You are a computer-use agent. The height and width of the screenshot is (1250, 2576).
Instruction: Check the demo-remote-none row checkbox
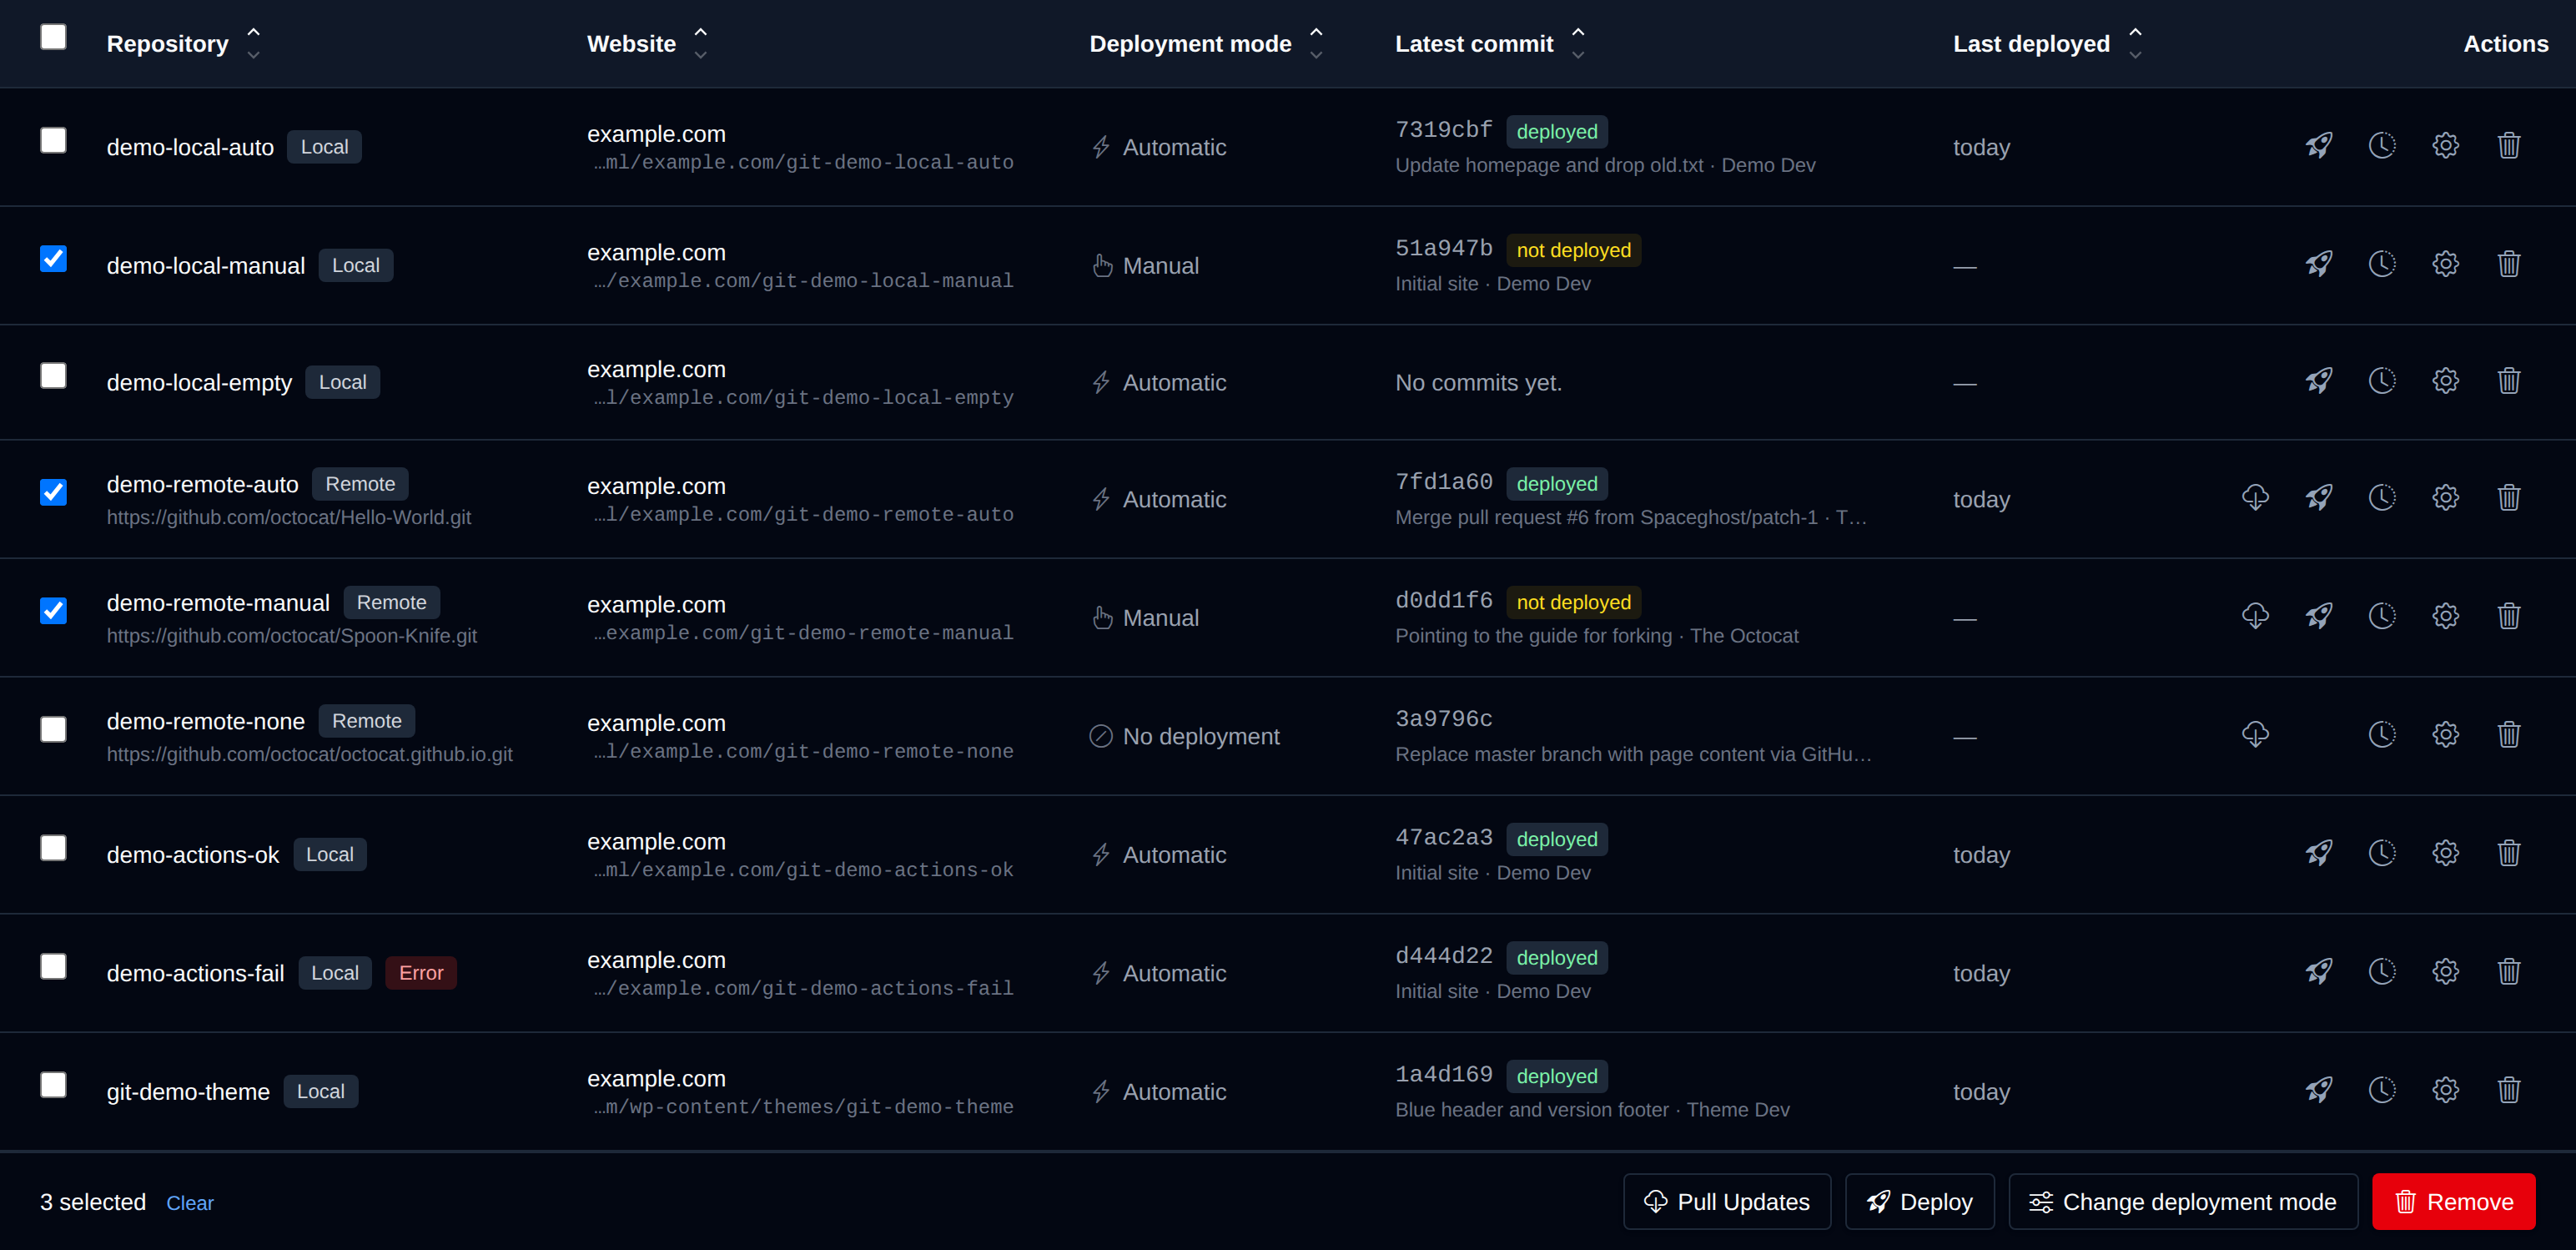click(x=53, y=729)
